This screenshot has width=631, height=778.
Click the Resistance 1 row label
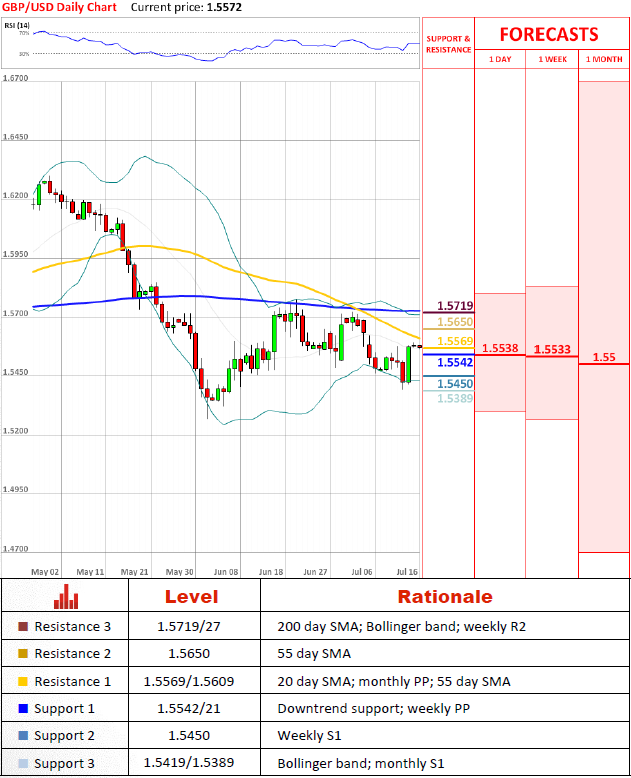click(72, 681)
